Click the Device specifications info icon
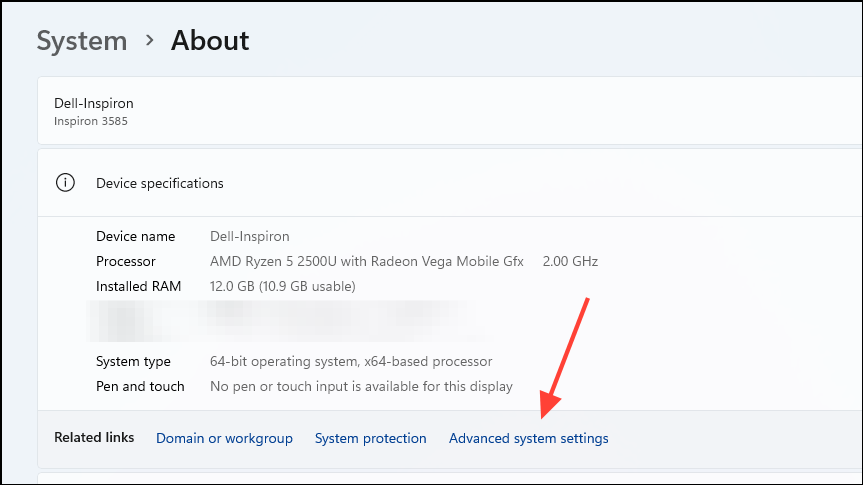The height and width of the screenshot is (485, 863). [x=65, y=183]
